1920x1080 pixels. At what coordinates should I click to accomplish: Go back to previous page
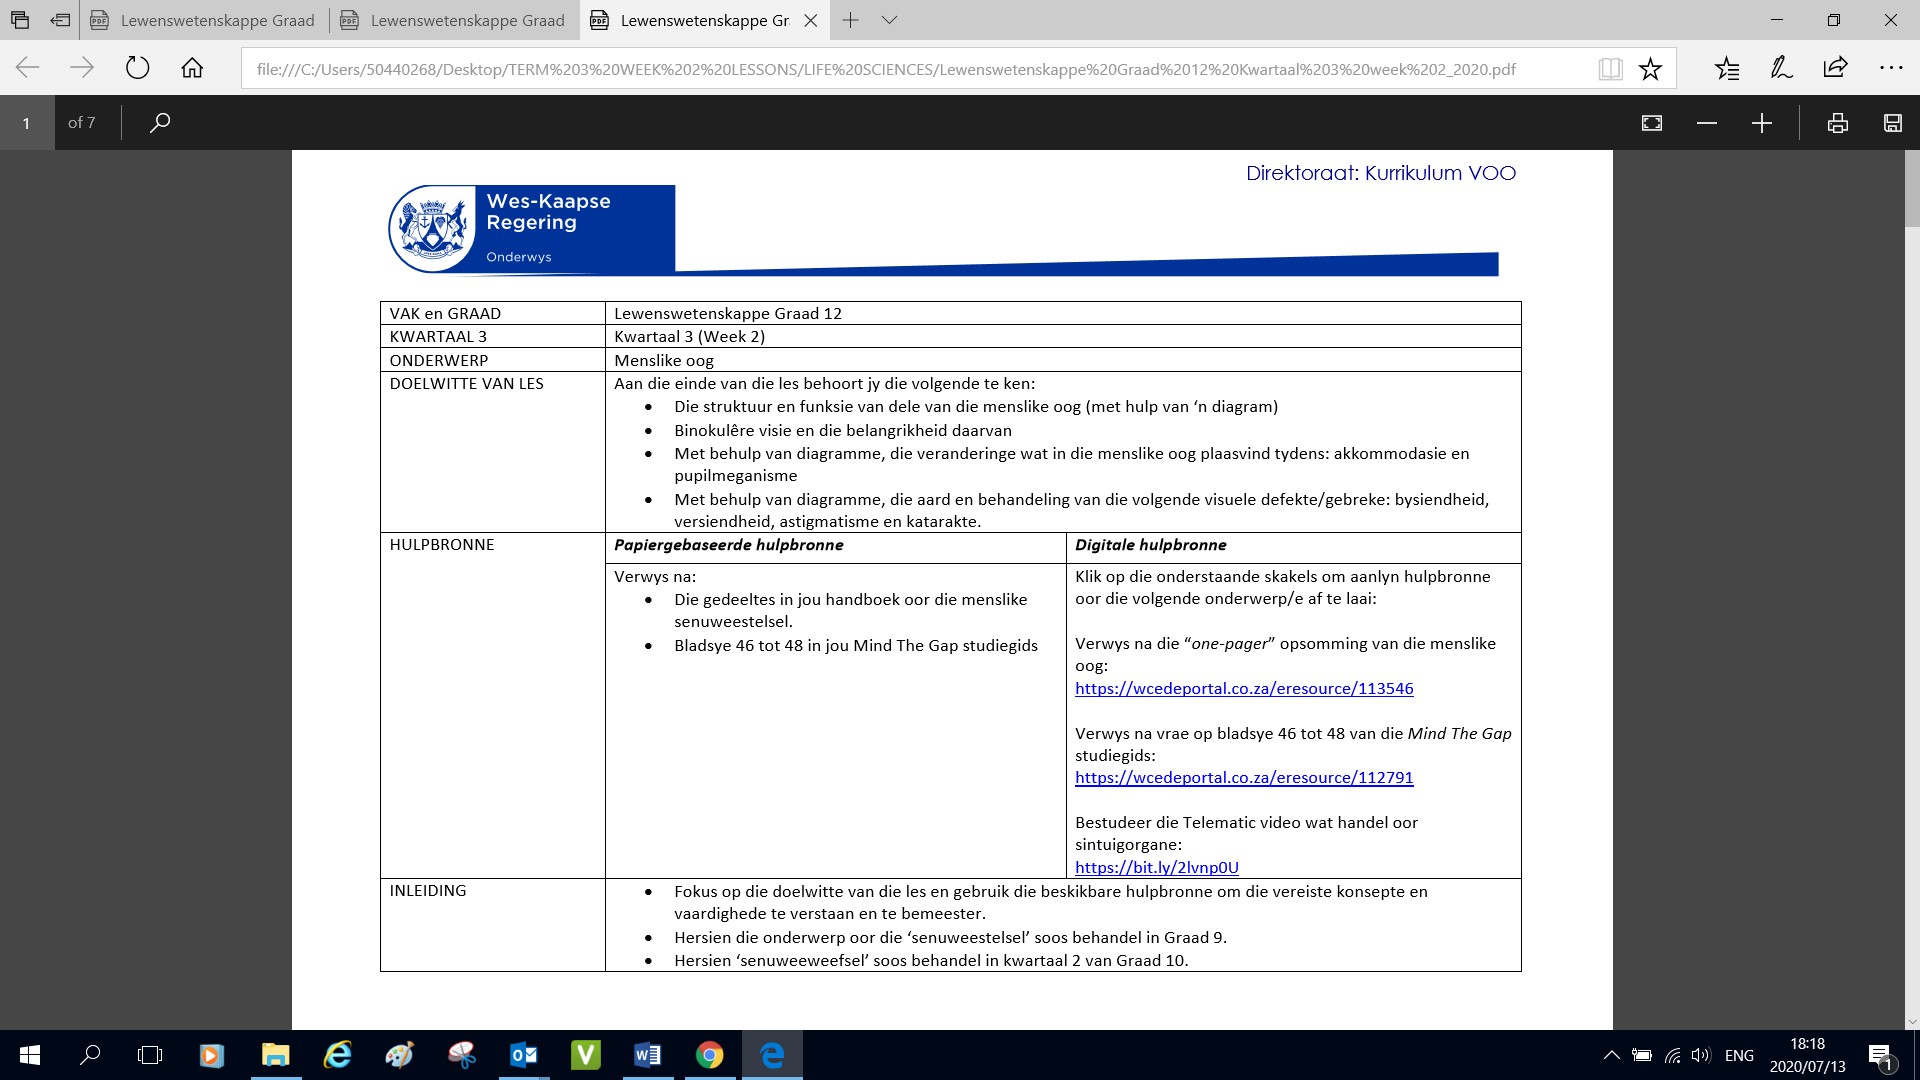[x=28, y=68]
